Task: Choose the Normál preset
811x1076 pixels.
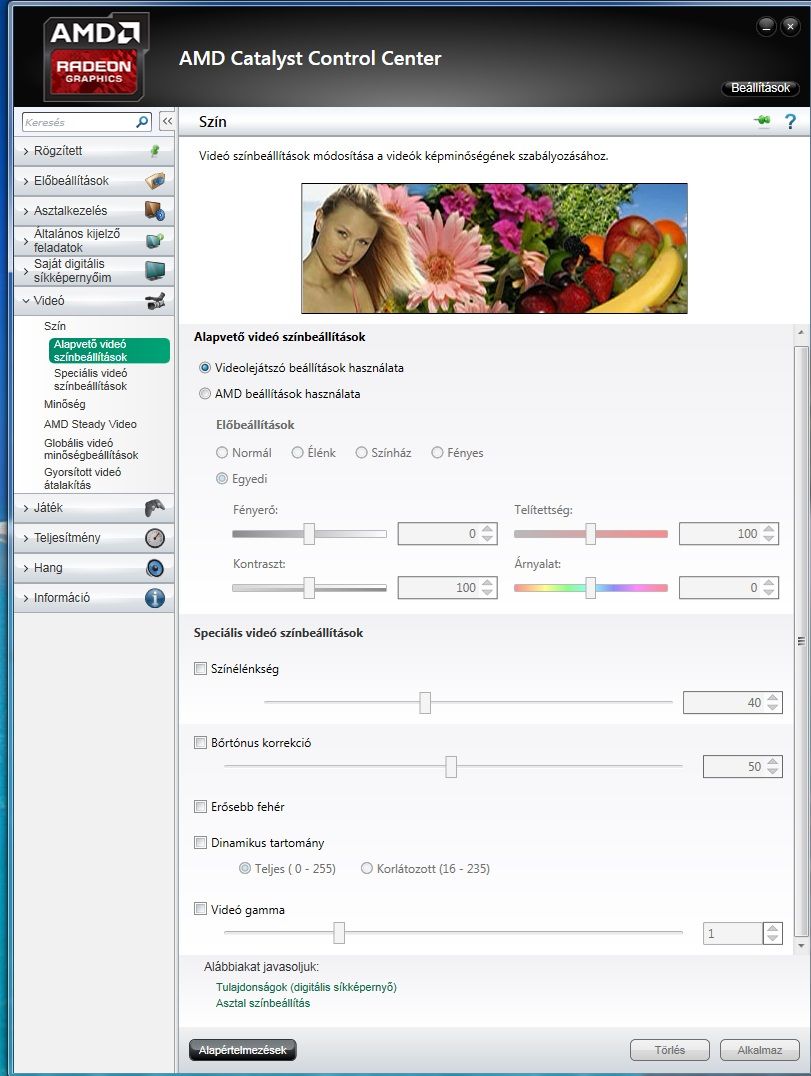Action: point(222,453)
